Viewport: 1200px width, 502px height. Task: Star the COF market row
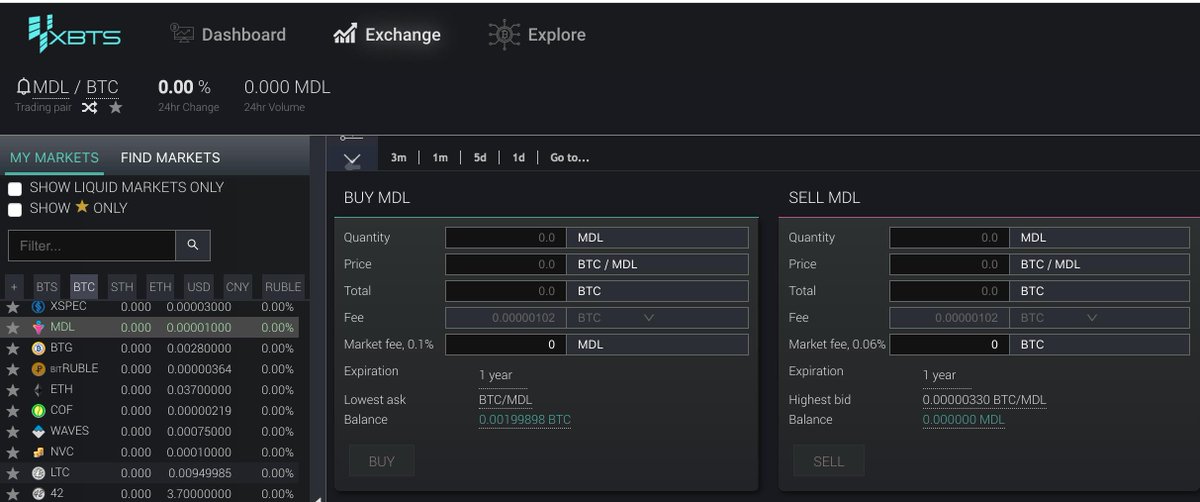pyautogui.click(x=13, y=411)
